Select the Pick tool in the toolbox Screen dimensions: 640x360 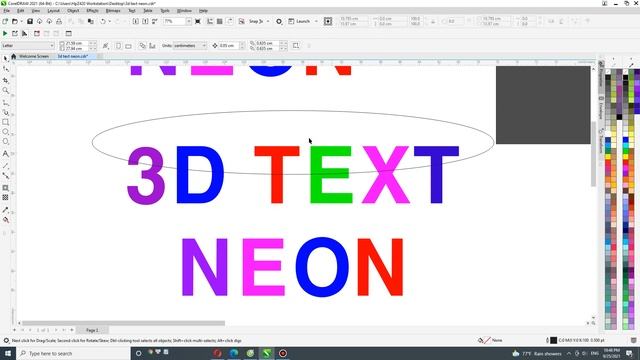click(x=6, y=58)
